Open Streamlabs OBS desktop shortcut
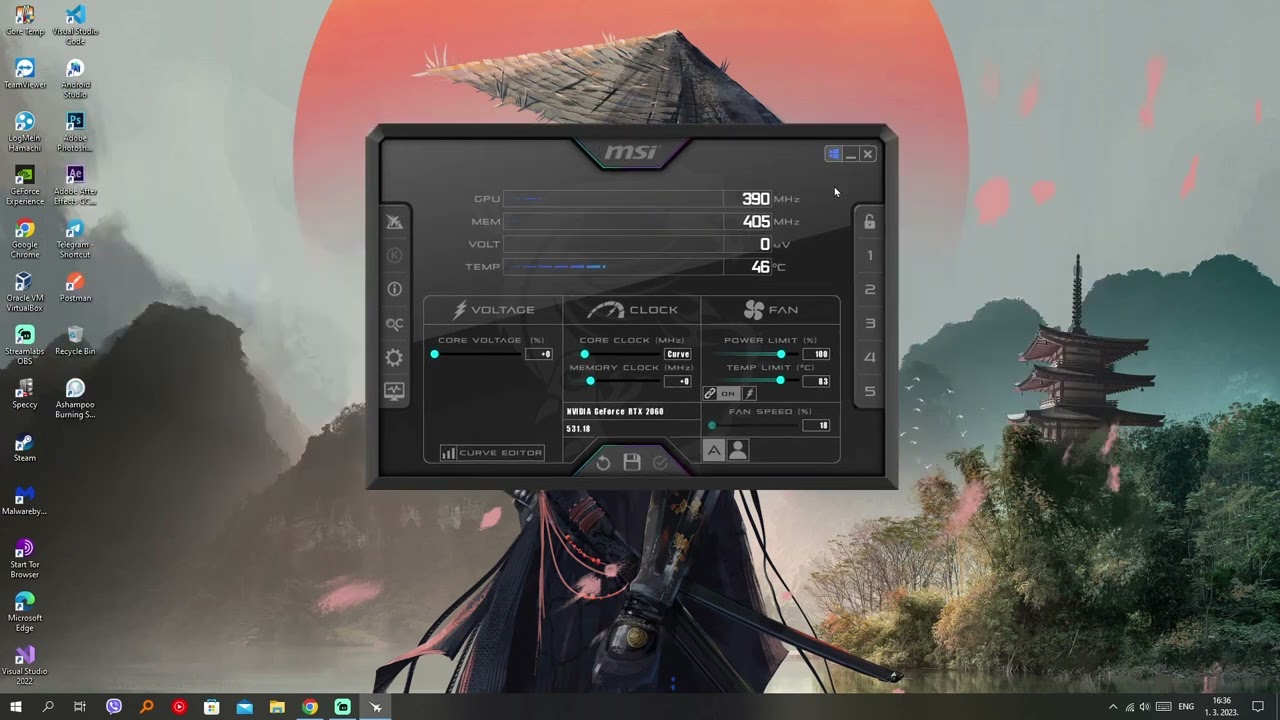 (25, 345)
